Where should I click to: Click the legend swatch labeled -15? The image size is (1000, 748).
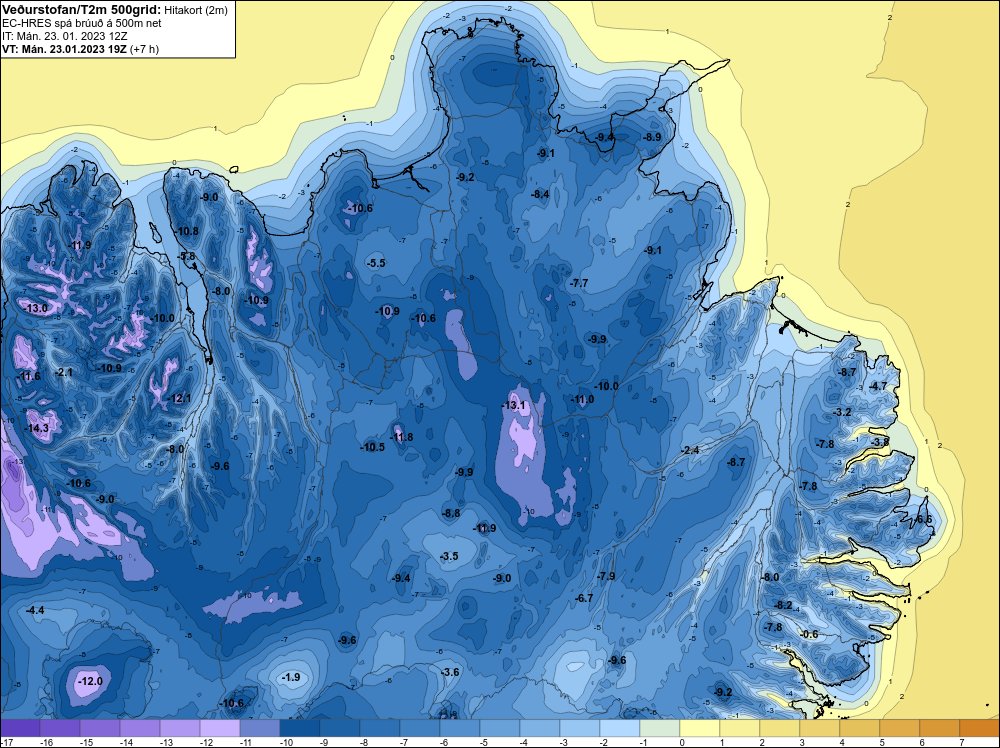[x=100, y=728]
